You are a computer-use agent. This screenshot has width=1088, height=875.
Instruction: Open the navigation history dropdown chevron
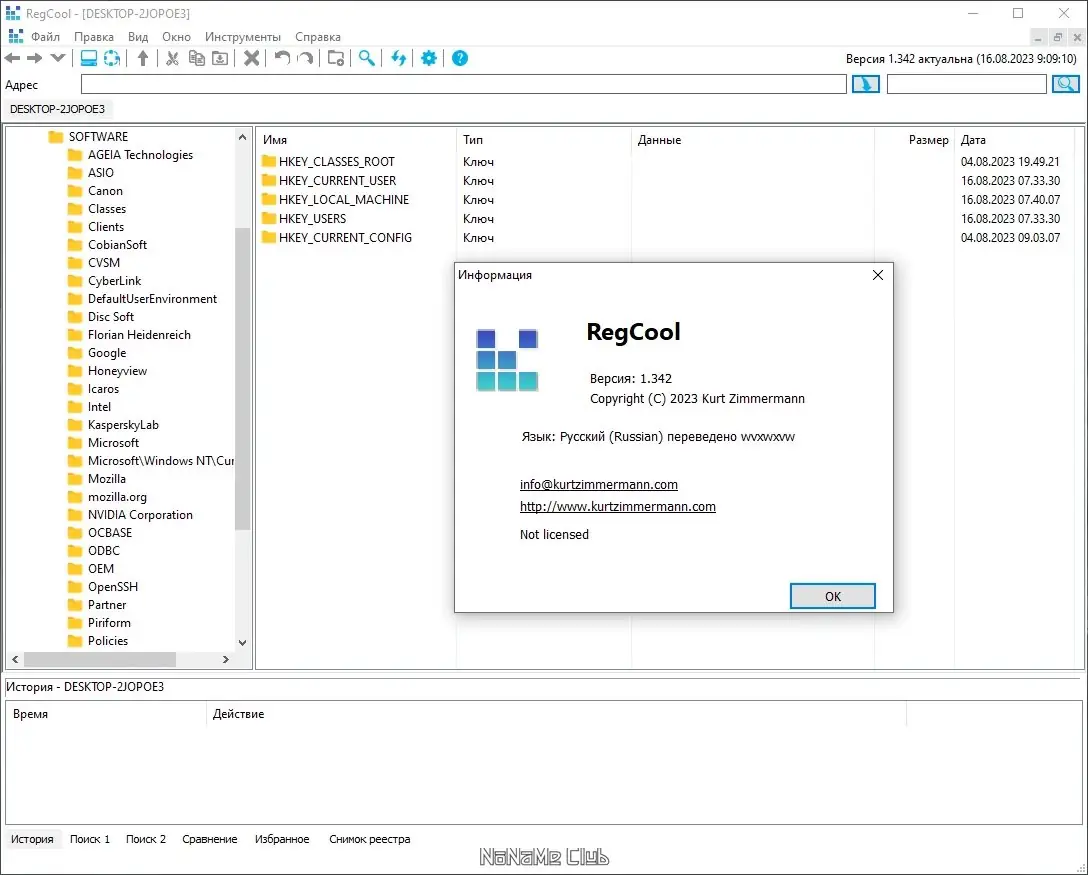click(x=58, y=58)
